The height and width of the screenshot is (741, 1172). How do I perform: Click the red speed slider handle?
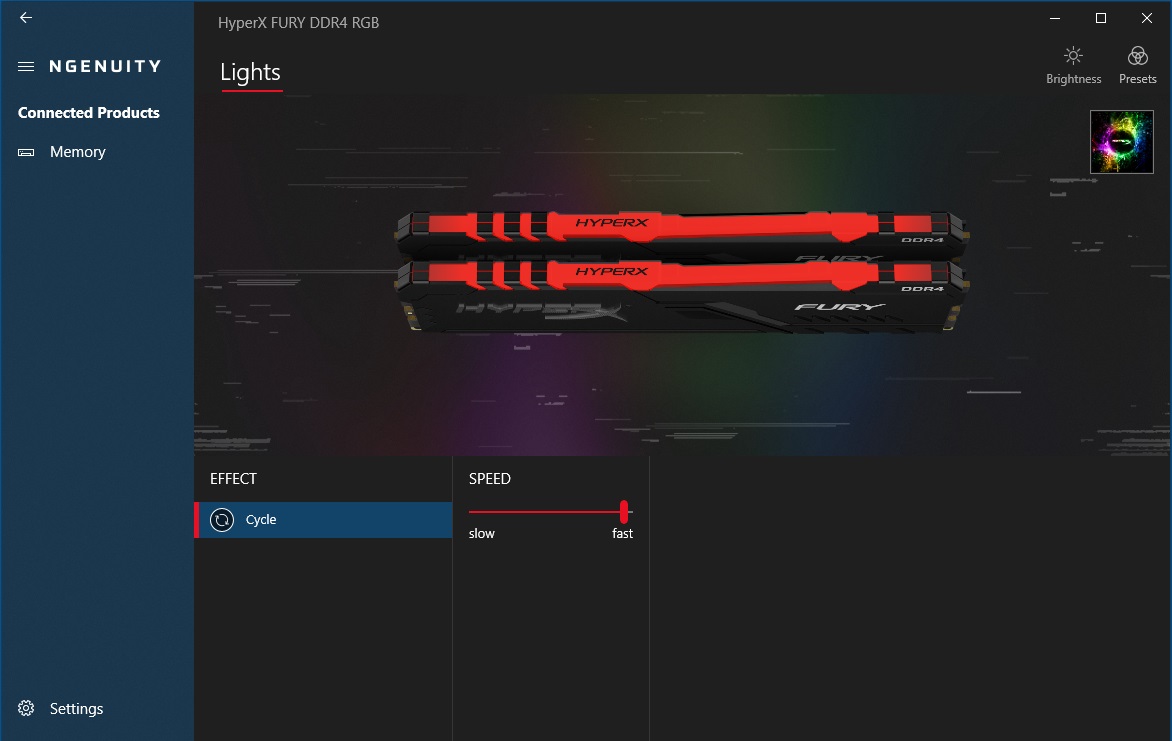(x=624, y=512)
